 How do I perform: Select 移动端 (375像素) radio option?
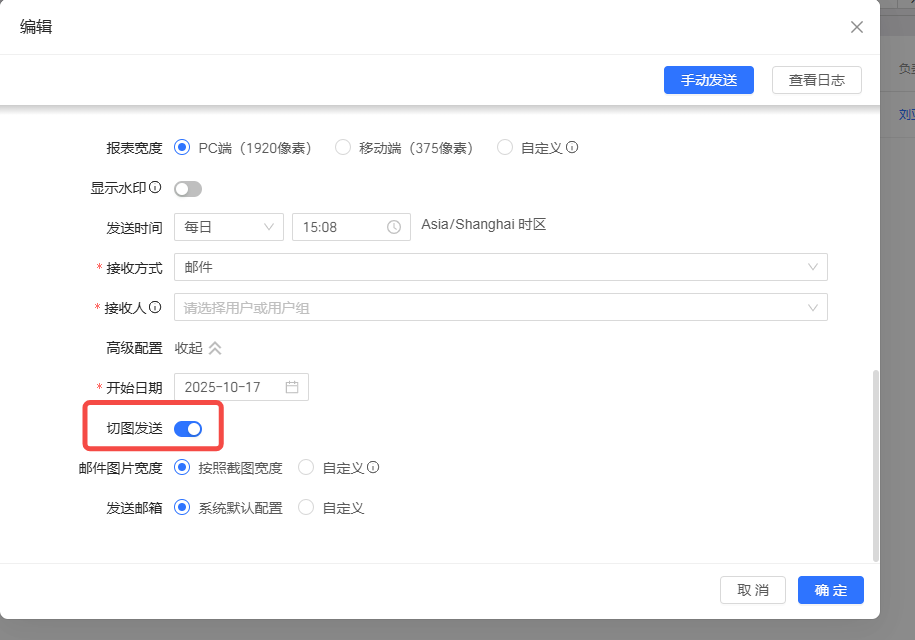[343, 148]
